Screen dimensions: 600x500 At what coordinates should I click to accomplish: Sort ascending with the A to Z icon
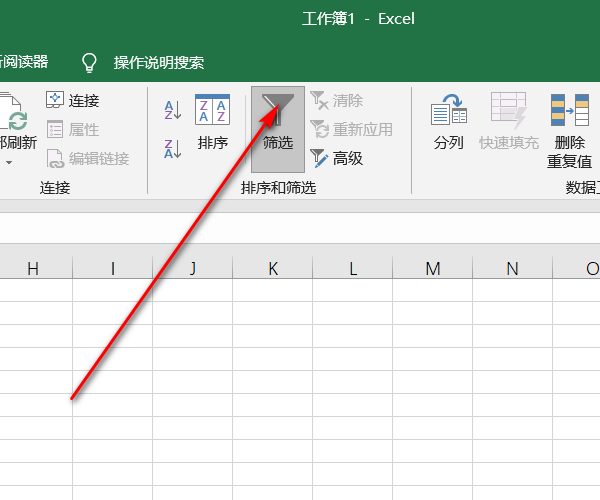pos(173,110)
